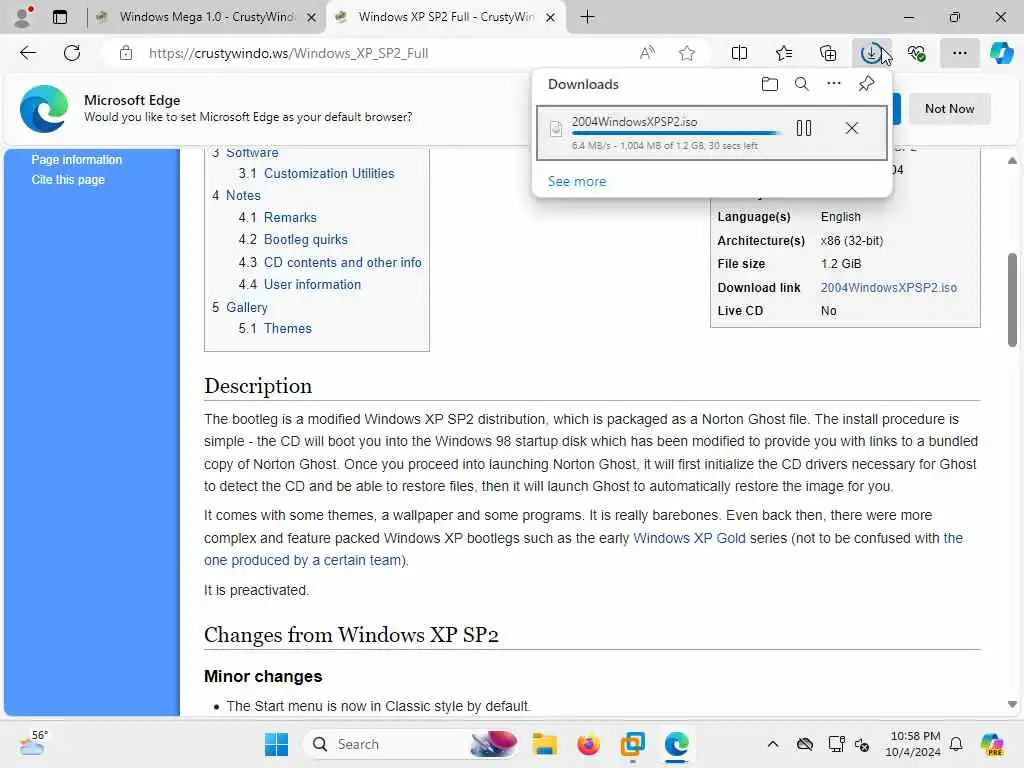
Task: Search downloads in the Downloads panel
Action: pos(801,84)
